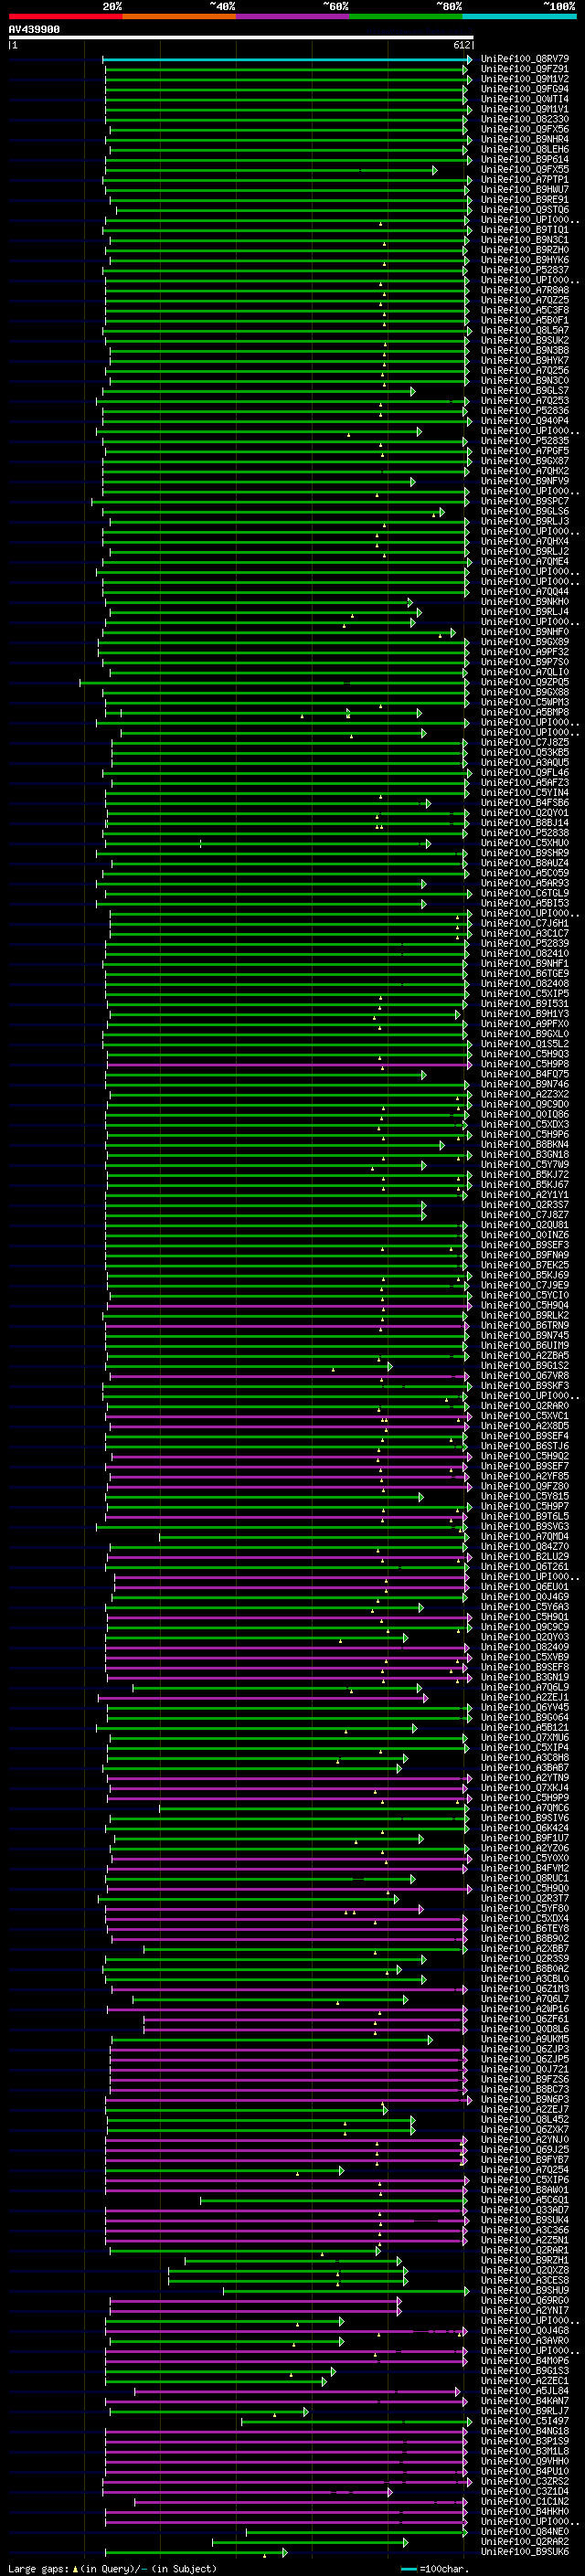585x2576 pixels.
Task: Click the UniRef100_B6TGE9 label
Action: (525, 974)
